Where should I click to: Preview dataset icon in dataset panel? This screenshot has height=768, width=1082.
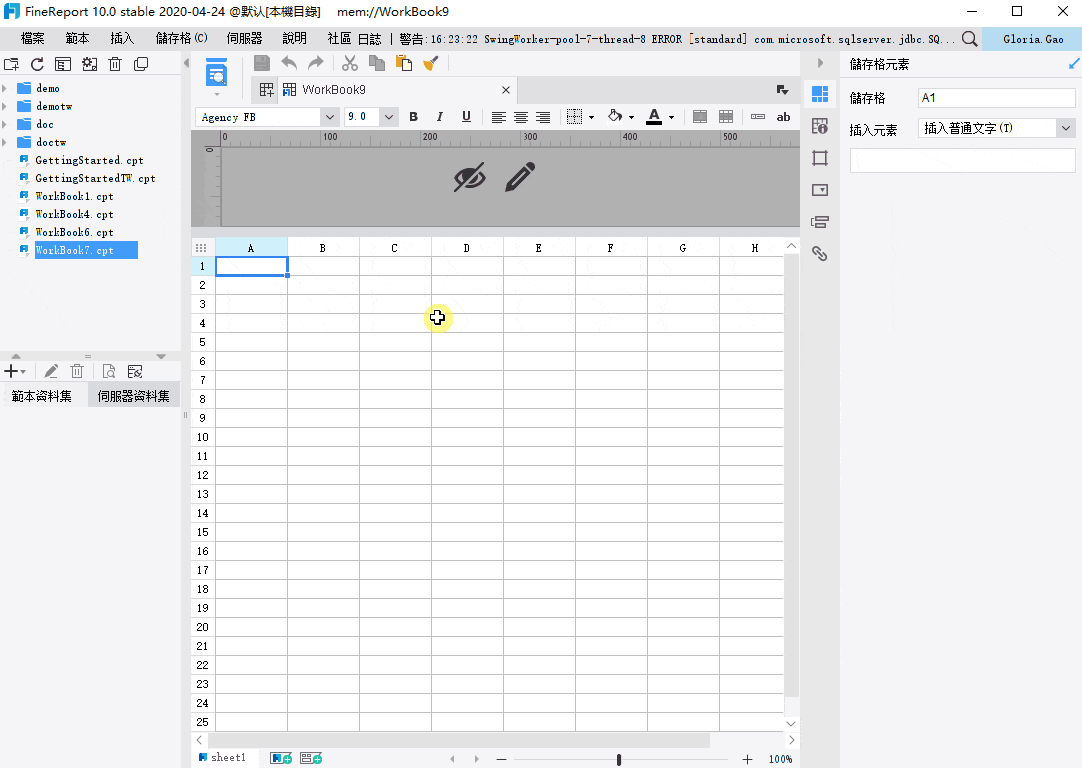point(109,371)
